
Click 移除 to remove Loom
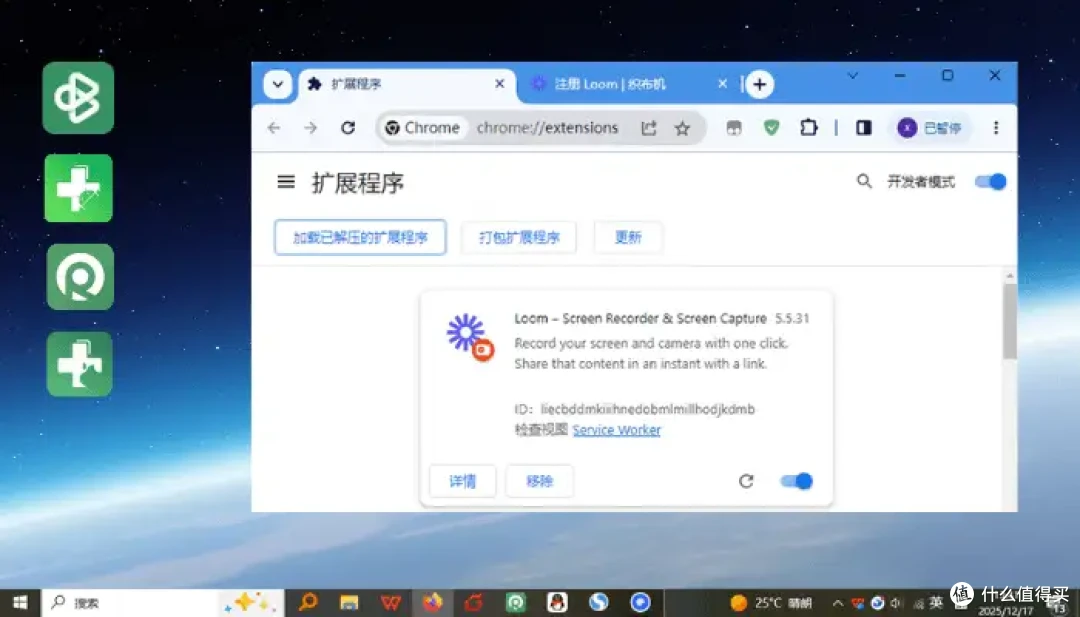(539, 481)
